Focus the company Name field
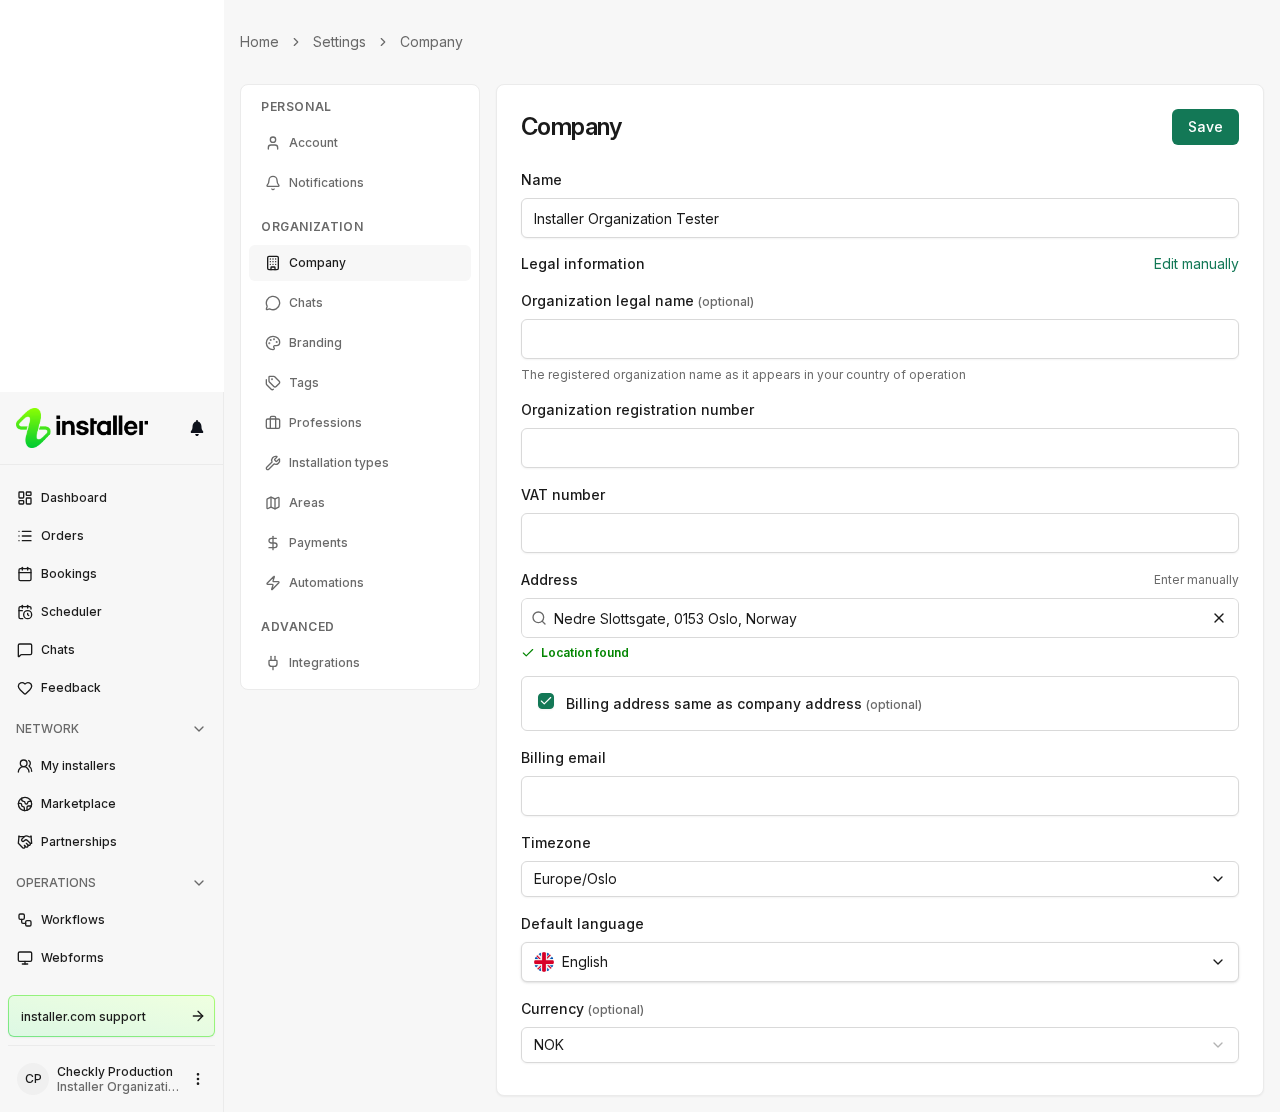 pyautogui.click(x=880, y=218)
